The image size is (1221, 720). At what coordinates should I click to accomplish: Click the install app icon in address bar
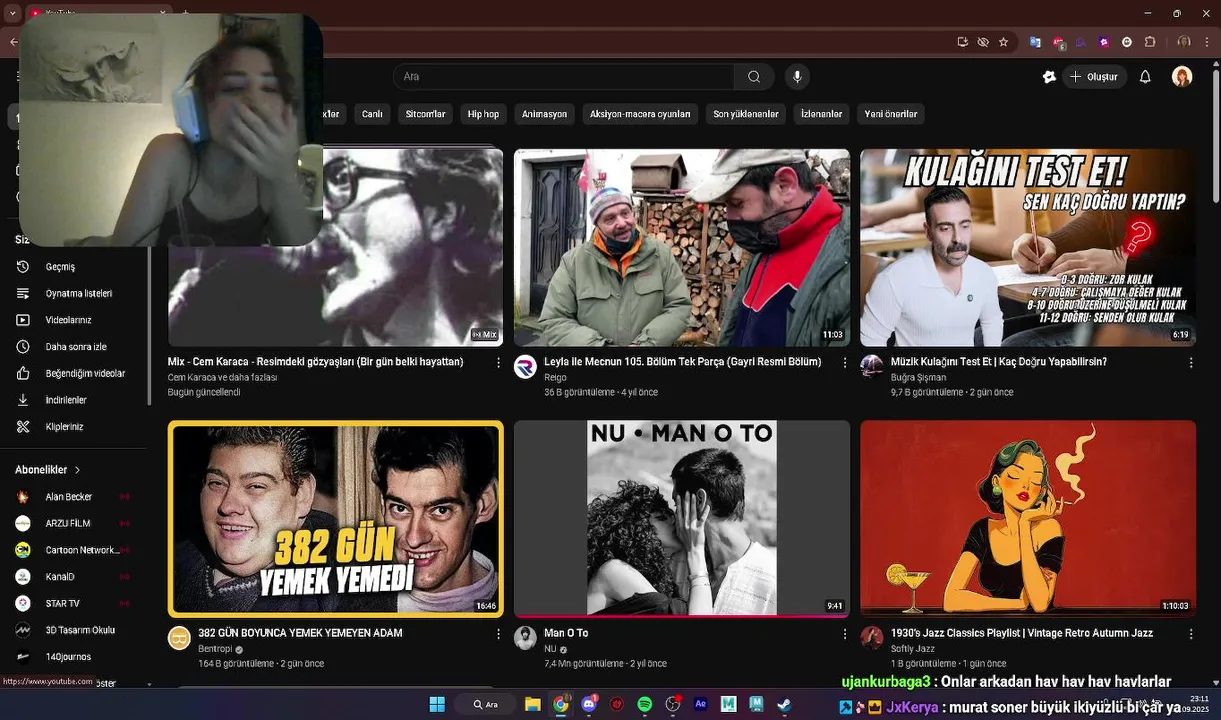[963, 42]
